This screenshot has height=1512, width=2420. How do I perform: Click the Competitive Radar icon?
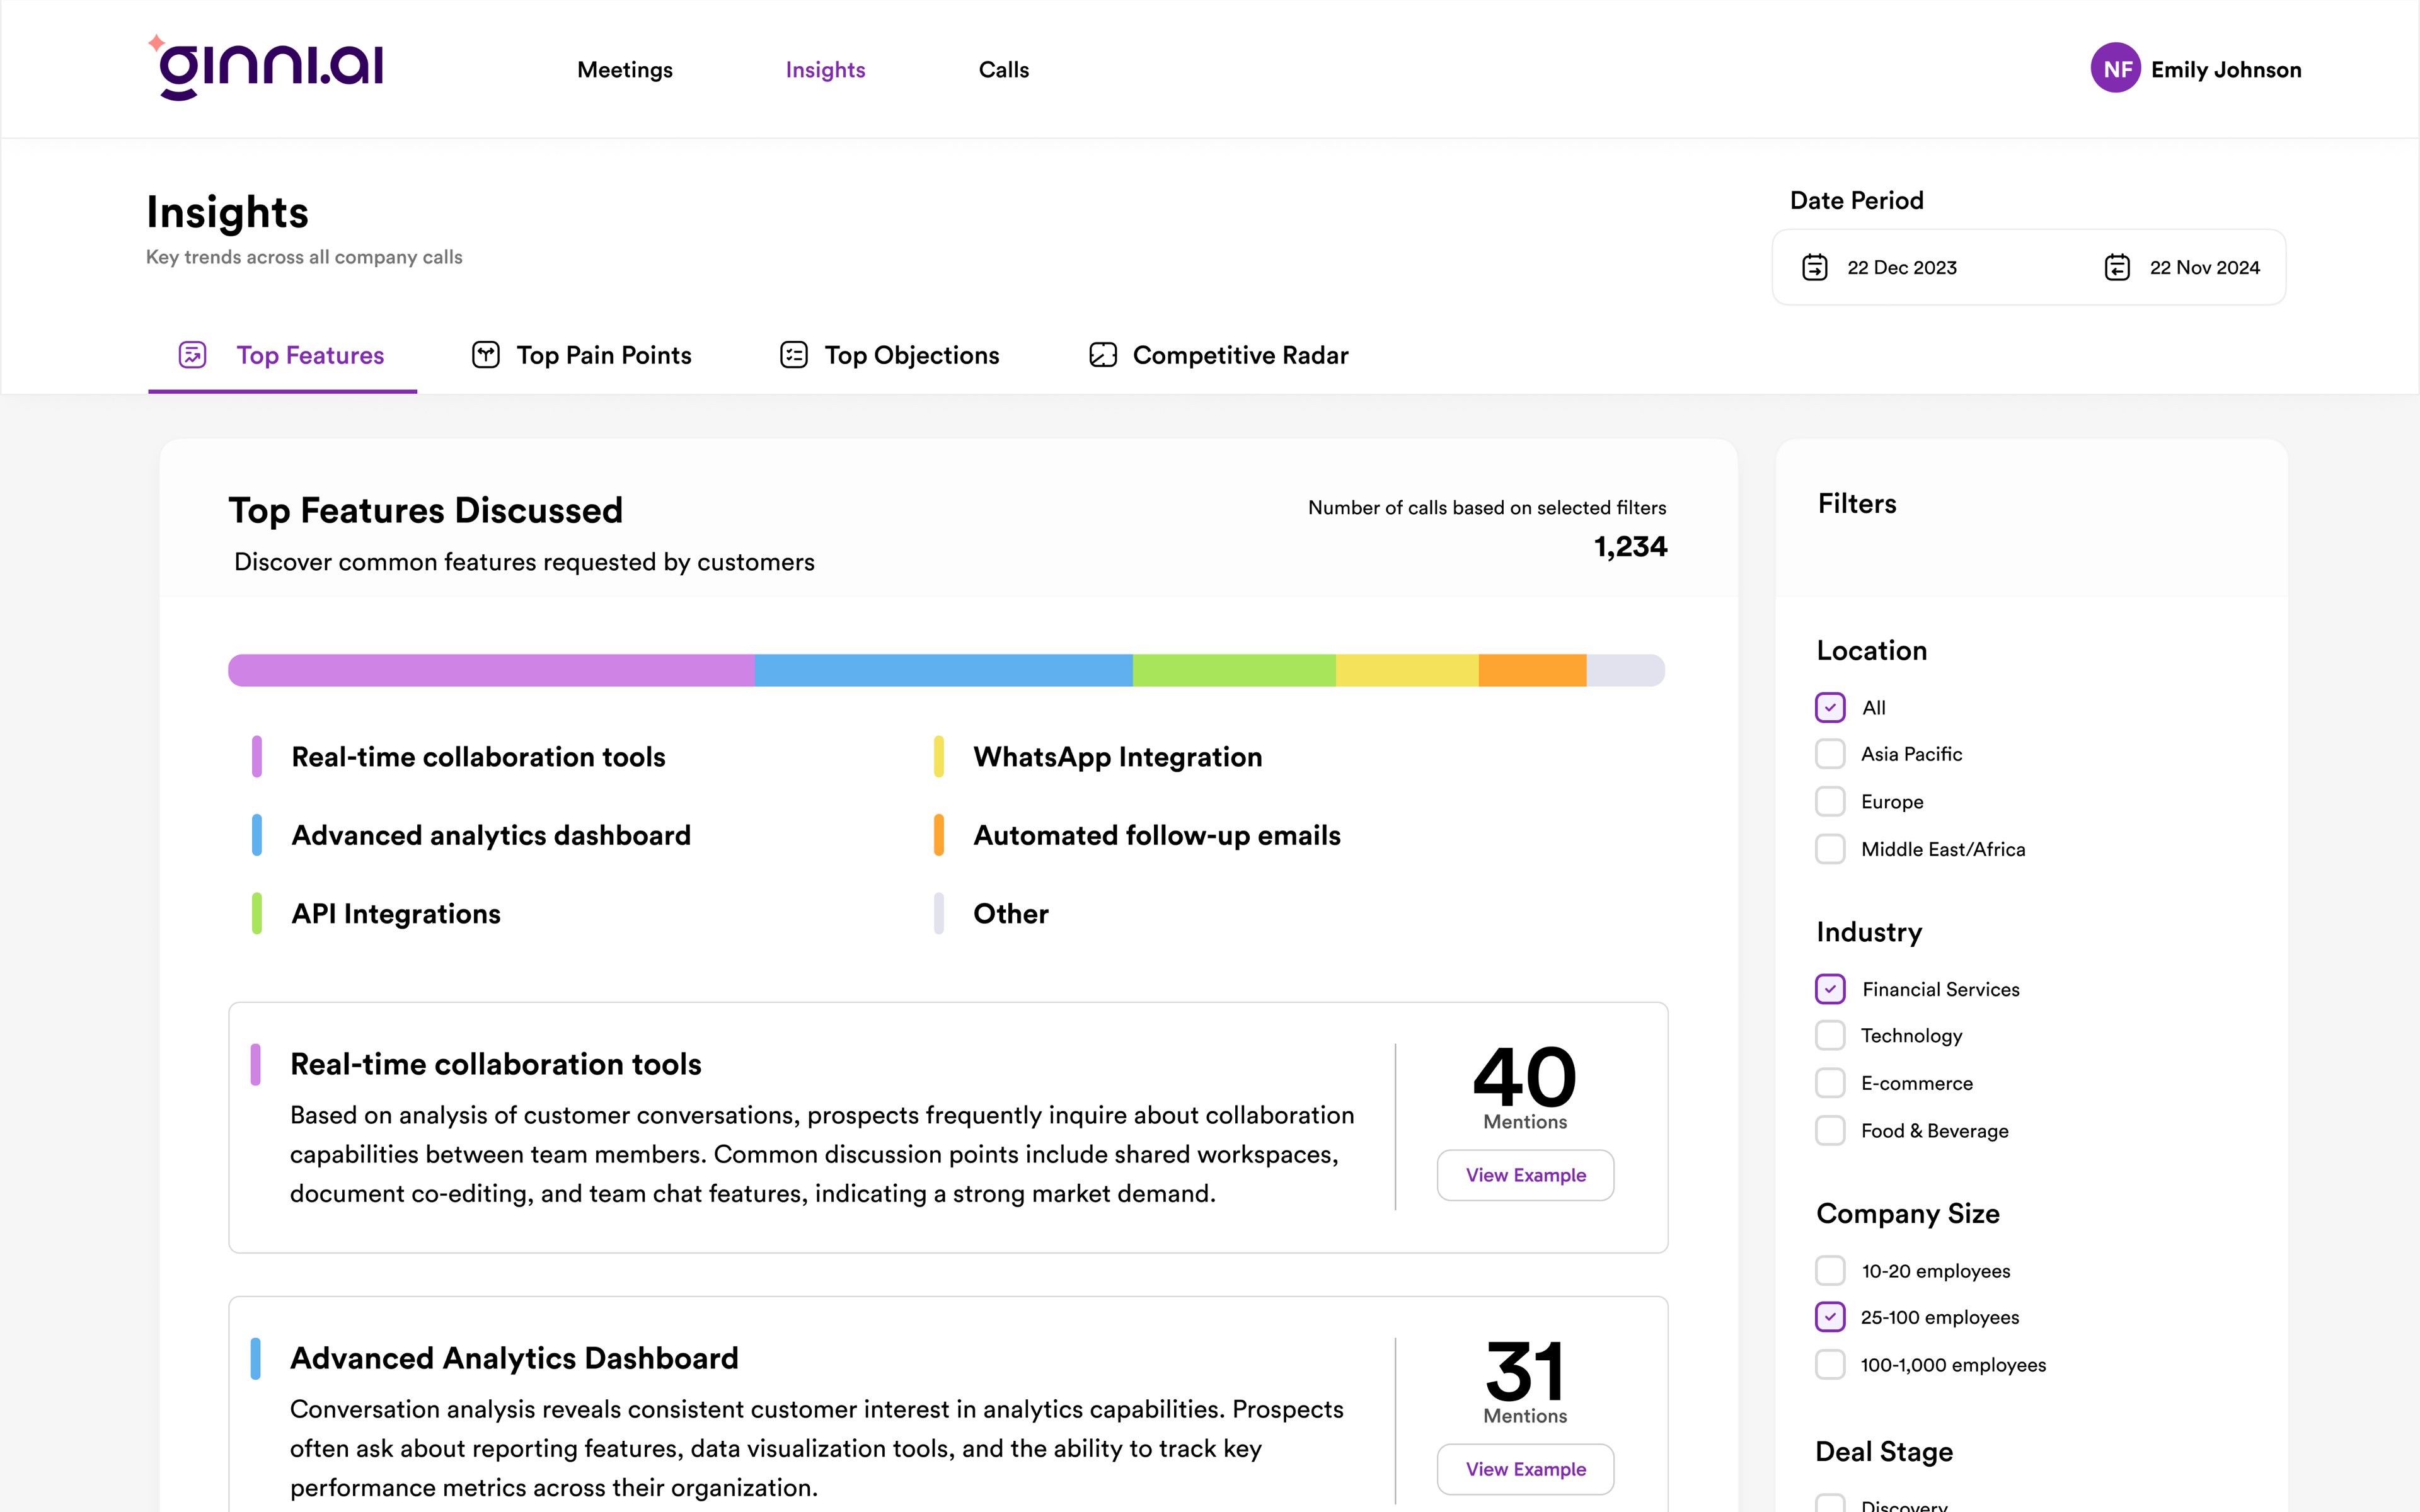point(1102,354)
